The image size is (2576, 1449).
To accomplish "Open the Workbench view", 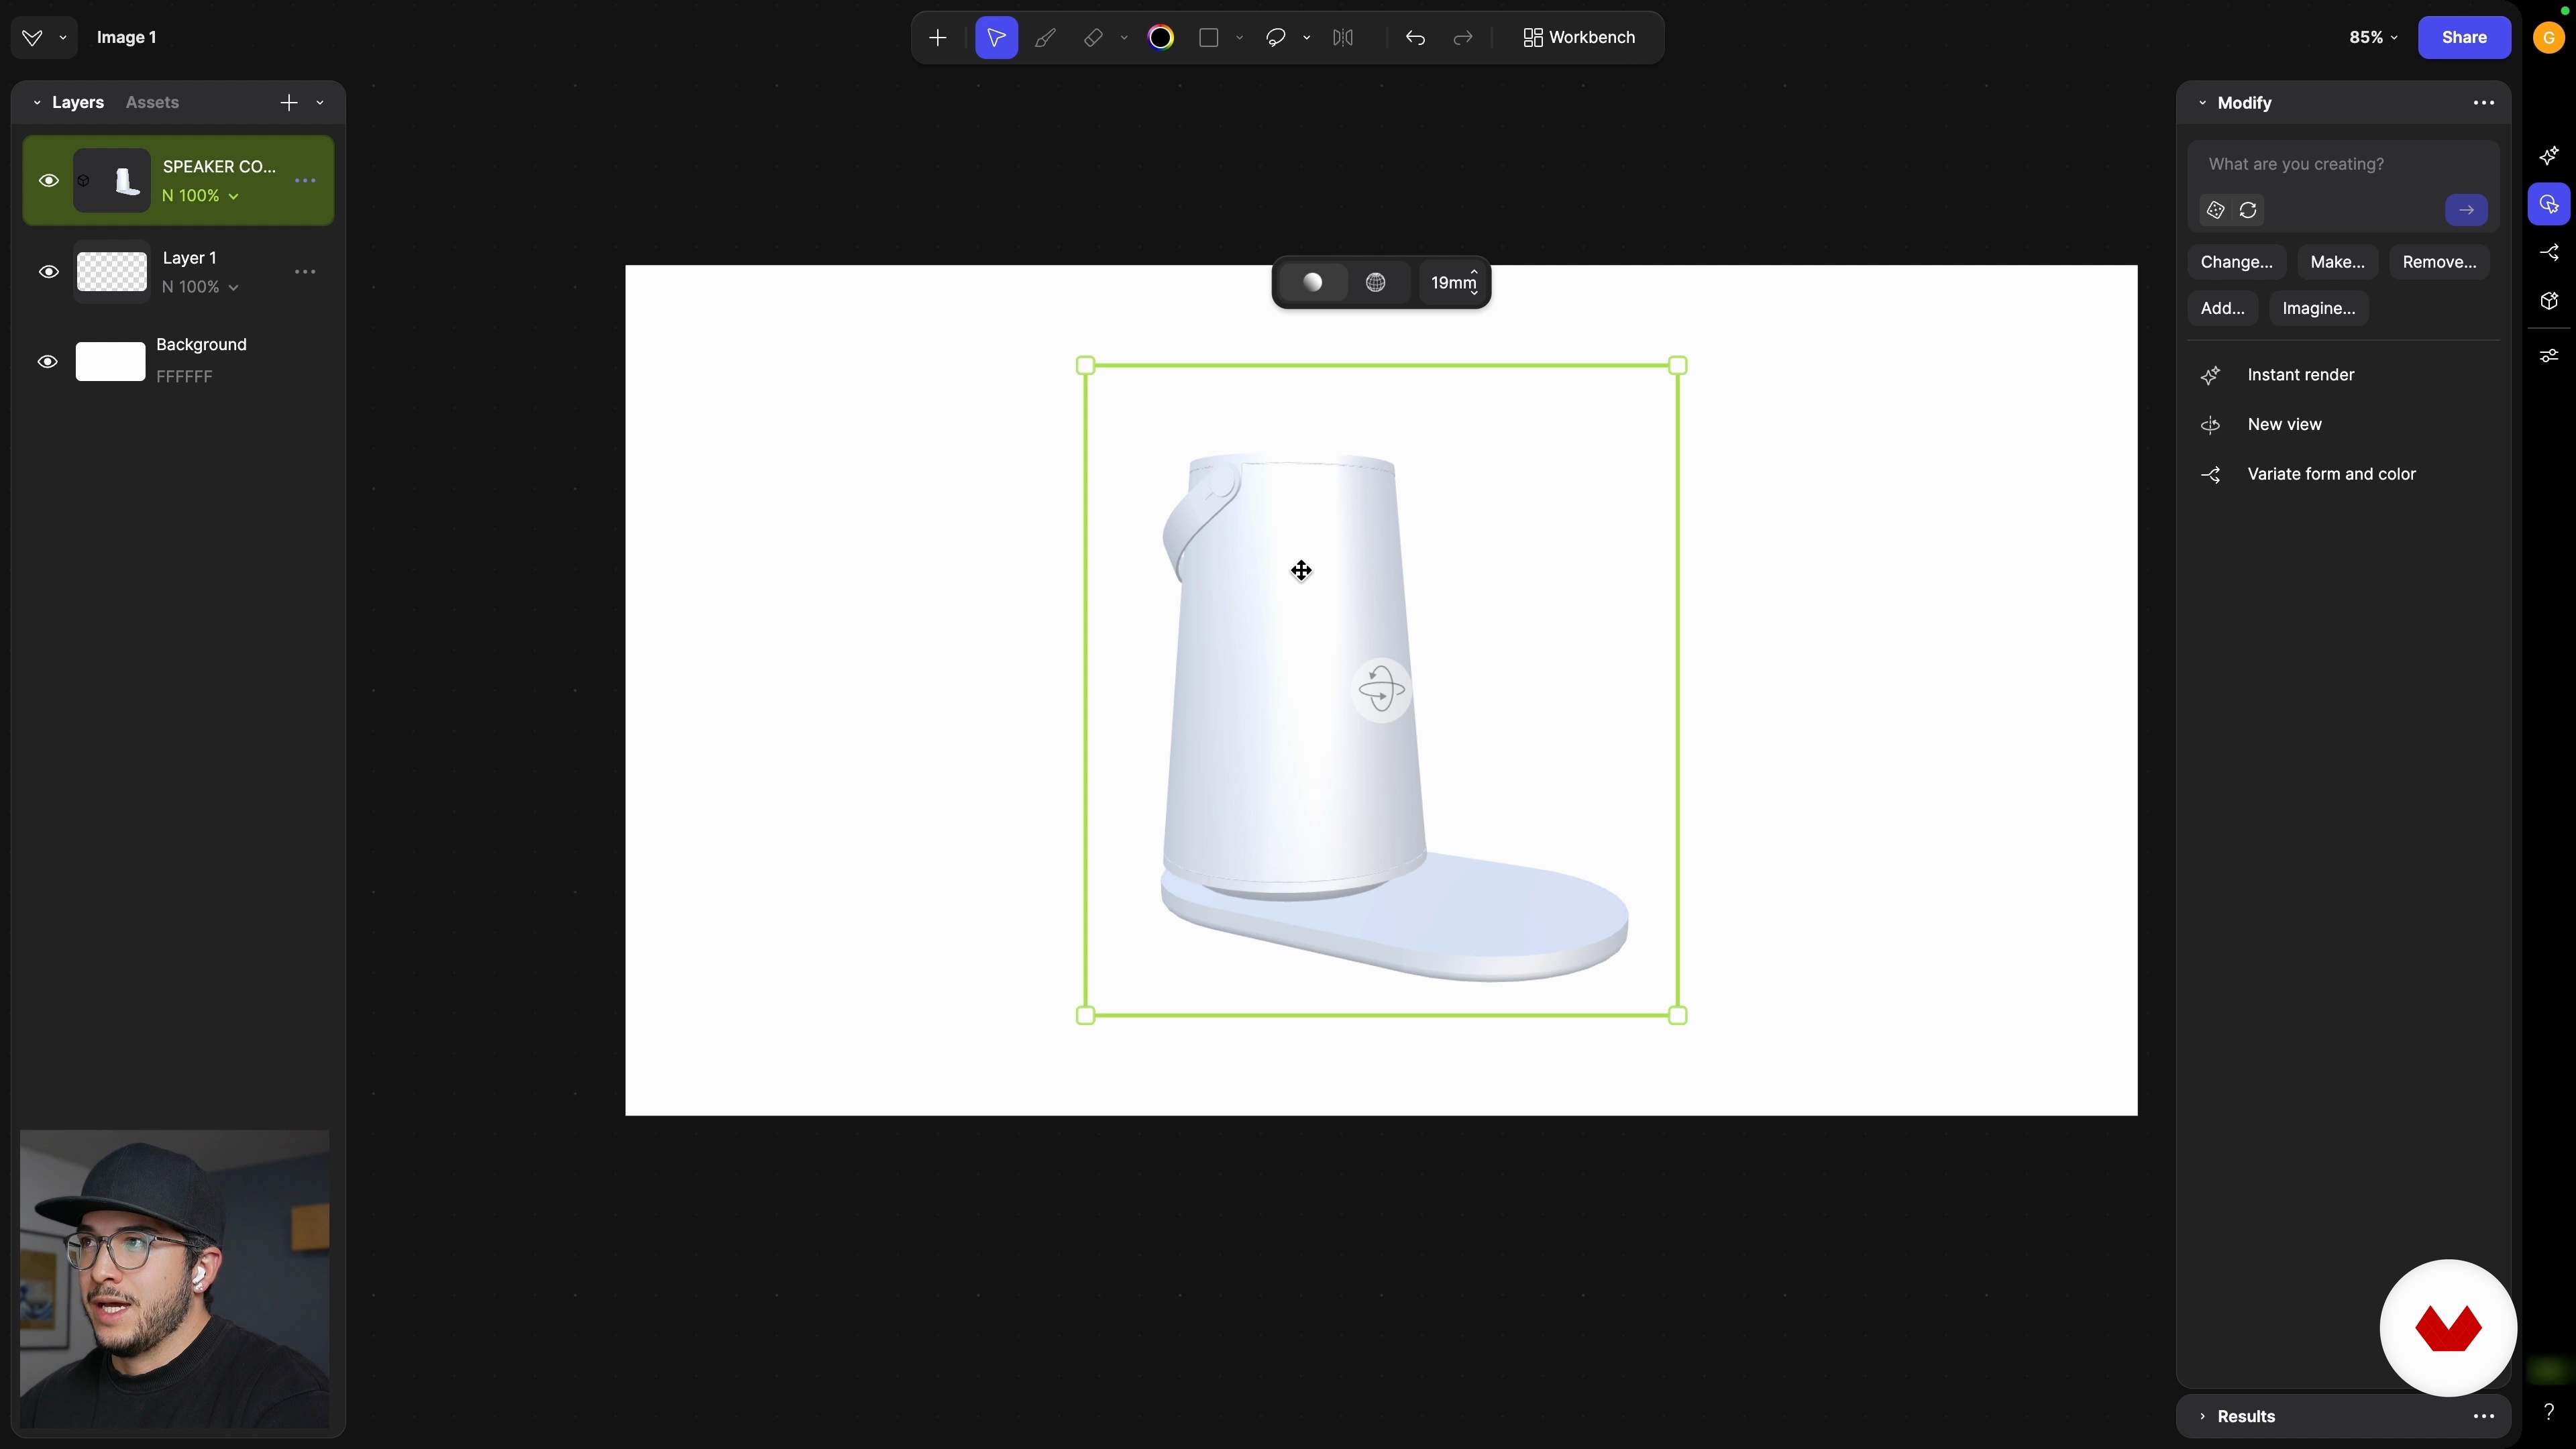I will coord(1579,37).
